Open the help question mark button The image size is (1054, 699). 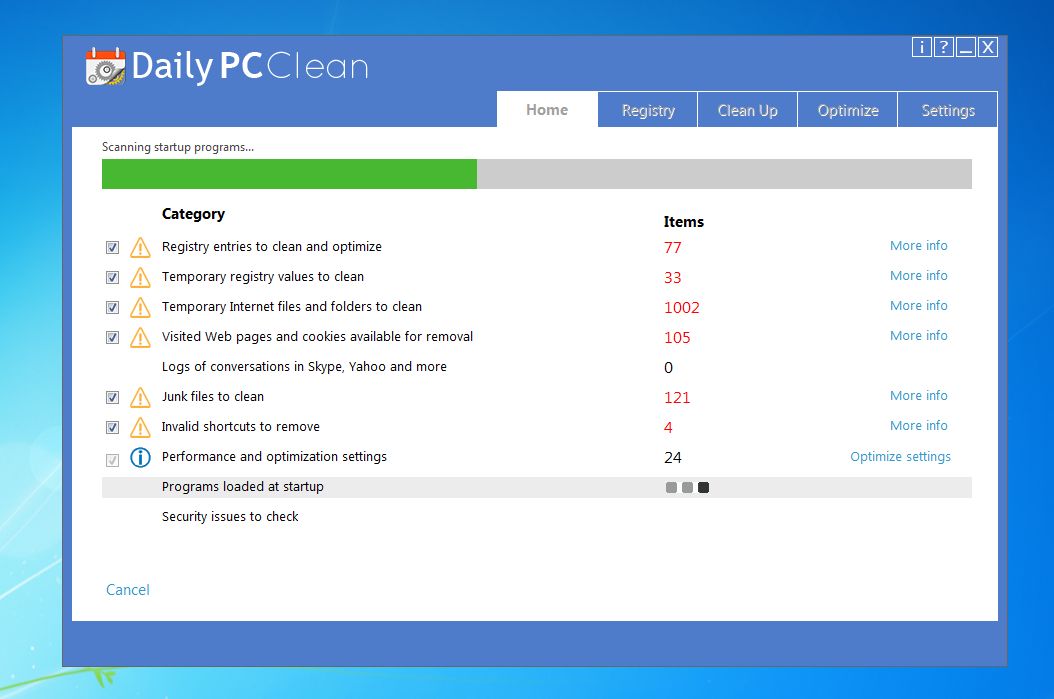coord(944,47)
